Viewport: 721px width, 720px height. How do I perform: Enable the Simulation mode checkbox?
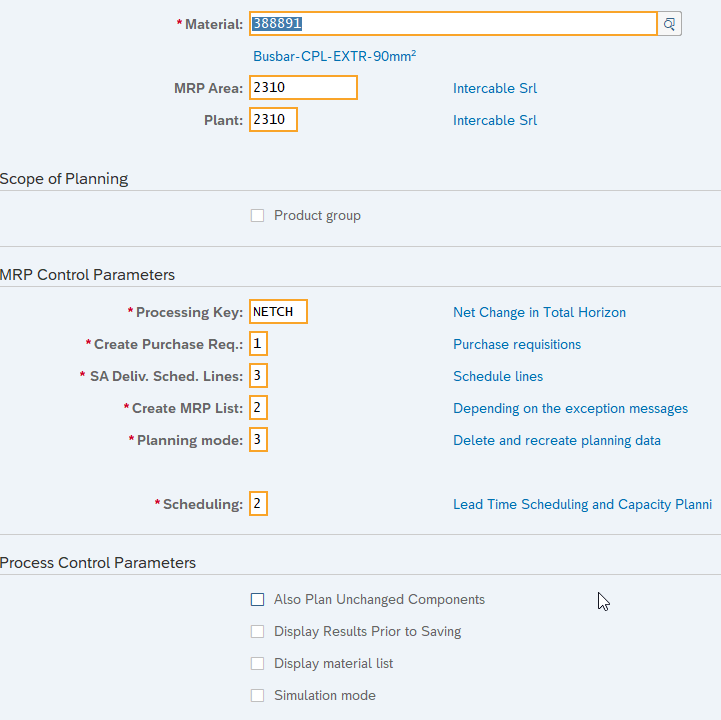pos(257,696)
